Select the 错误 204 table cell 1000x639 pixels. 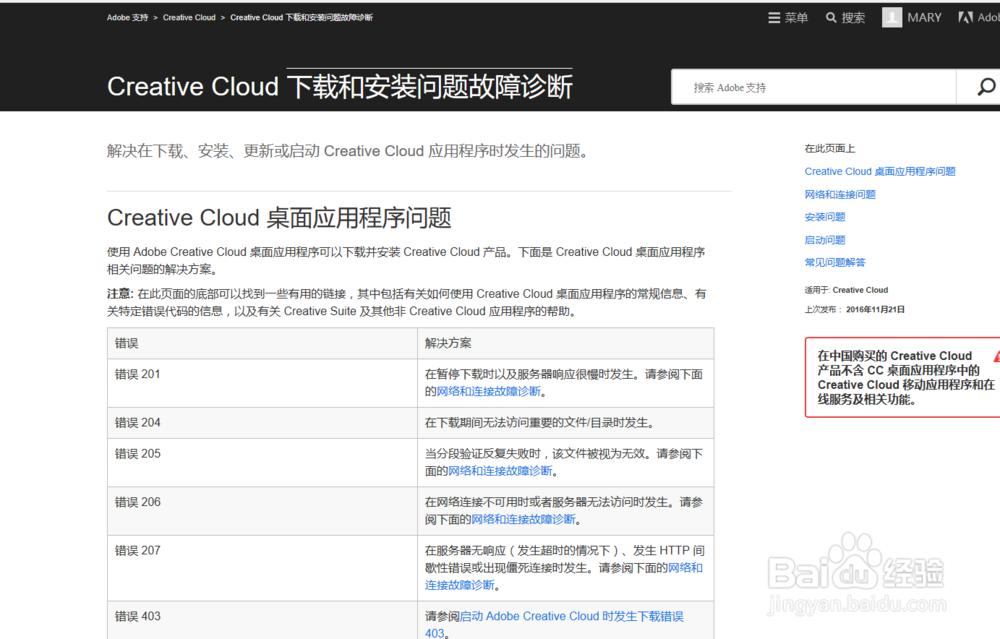click(x=262, y=423)
